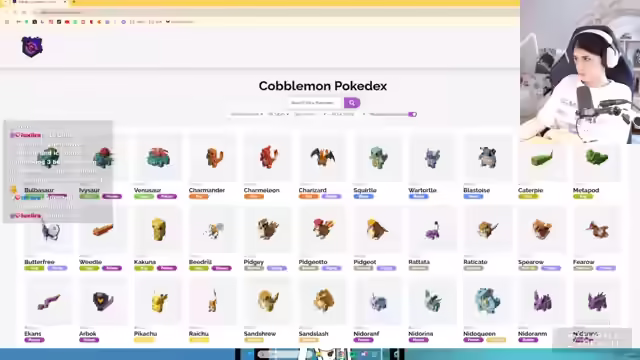Screen dimensions: 640x360
Task: Click the Caterpie name link
Action: pos(530,190)
